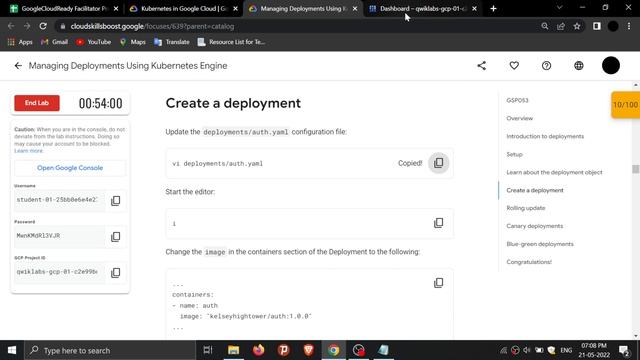Open Task View on the taskbar

208,350
